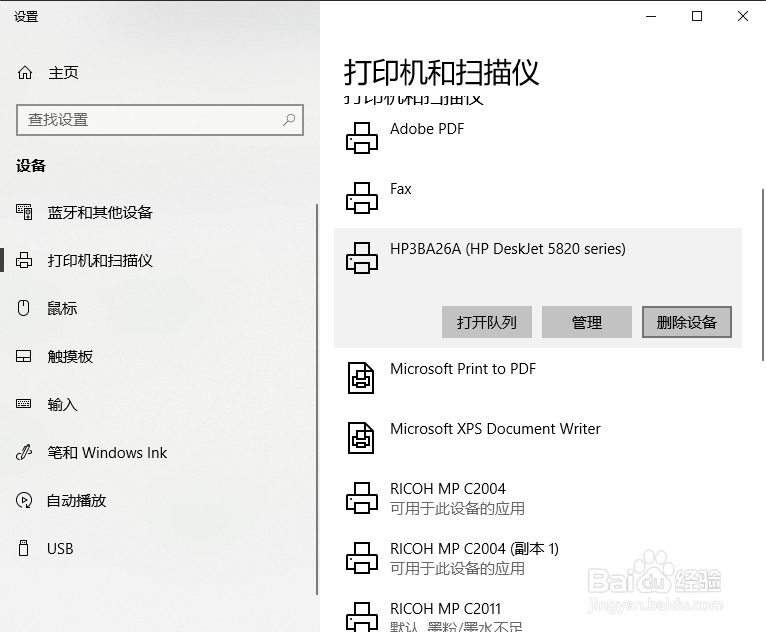Click the RICOH MP C2011 printer icon
This screenshot has width=766, height=632.
point(362,616)
